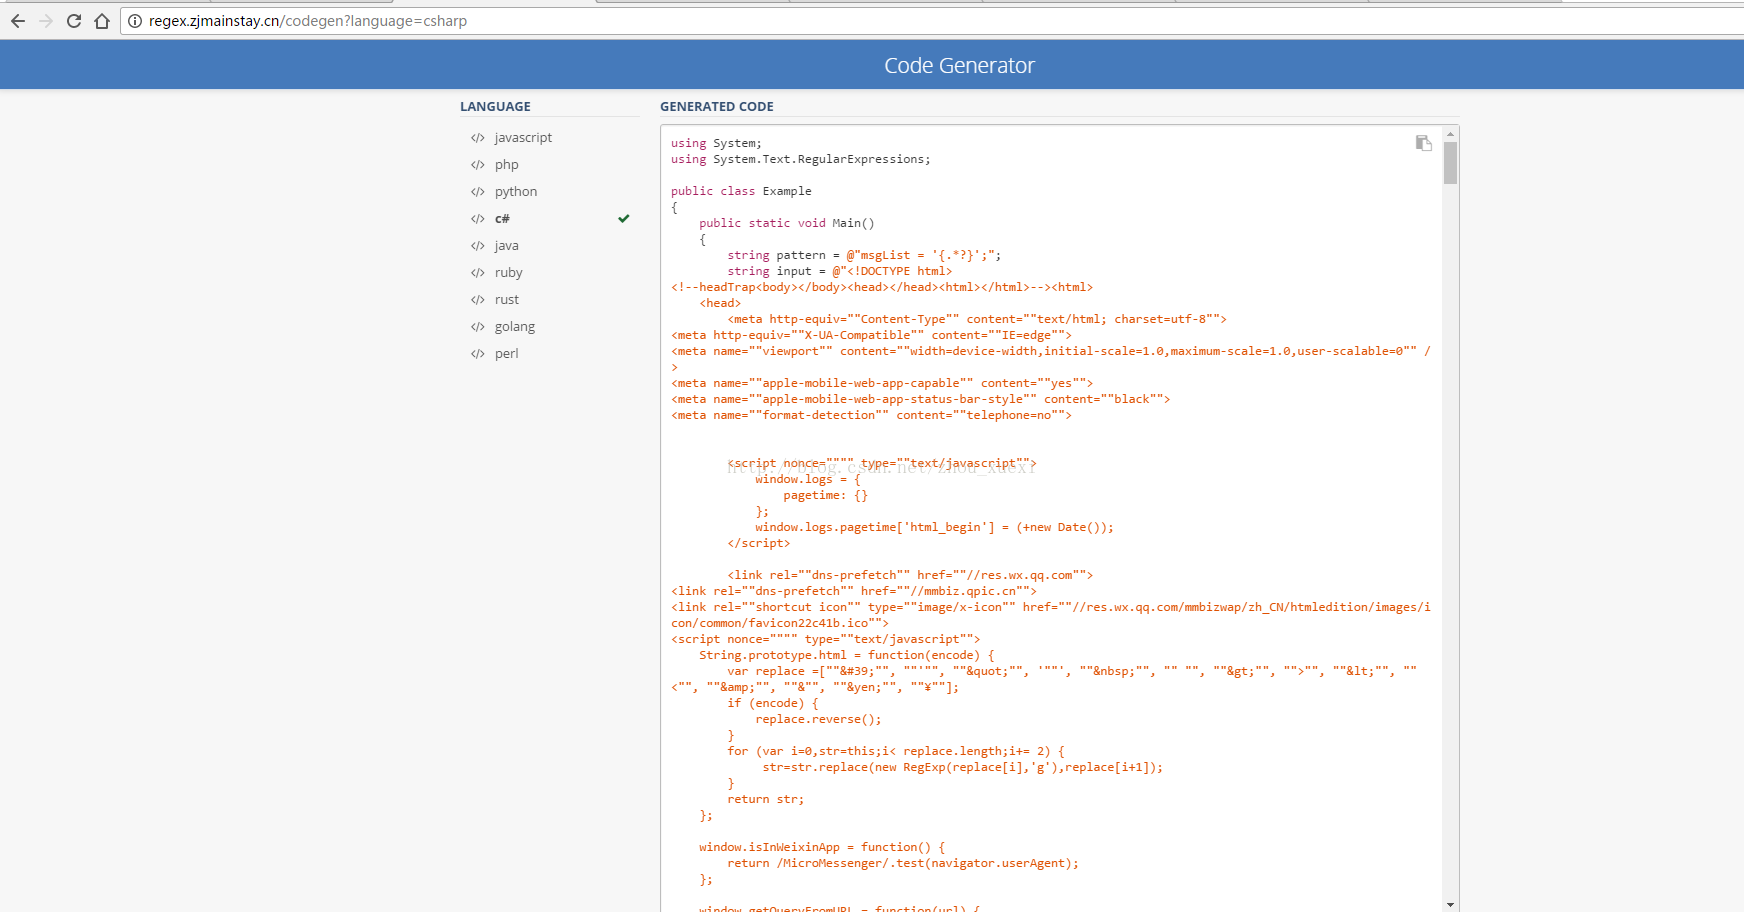Reload the page with the refresh icon
The width and height of the screenshot is (1744, 912).
[74, 21]
